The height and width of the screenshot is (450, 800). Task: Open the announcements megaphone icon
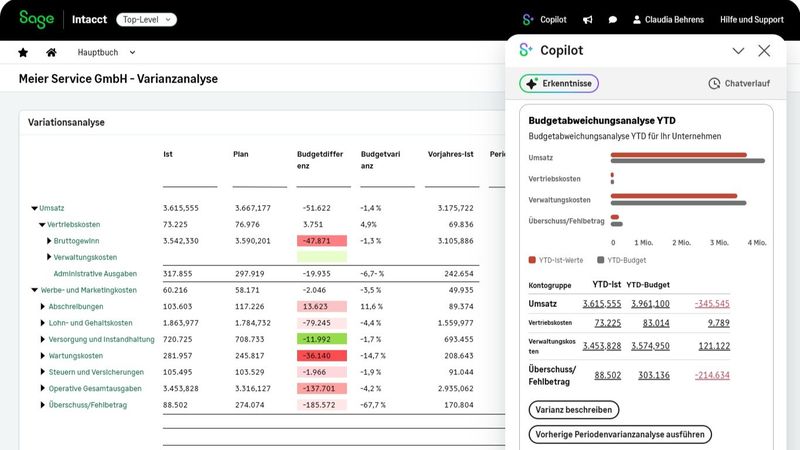point(588,20)
